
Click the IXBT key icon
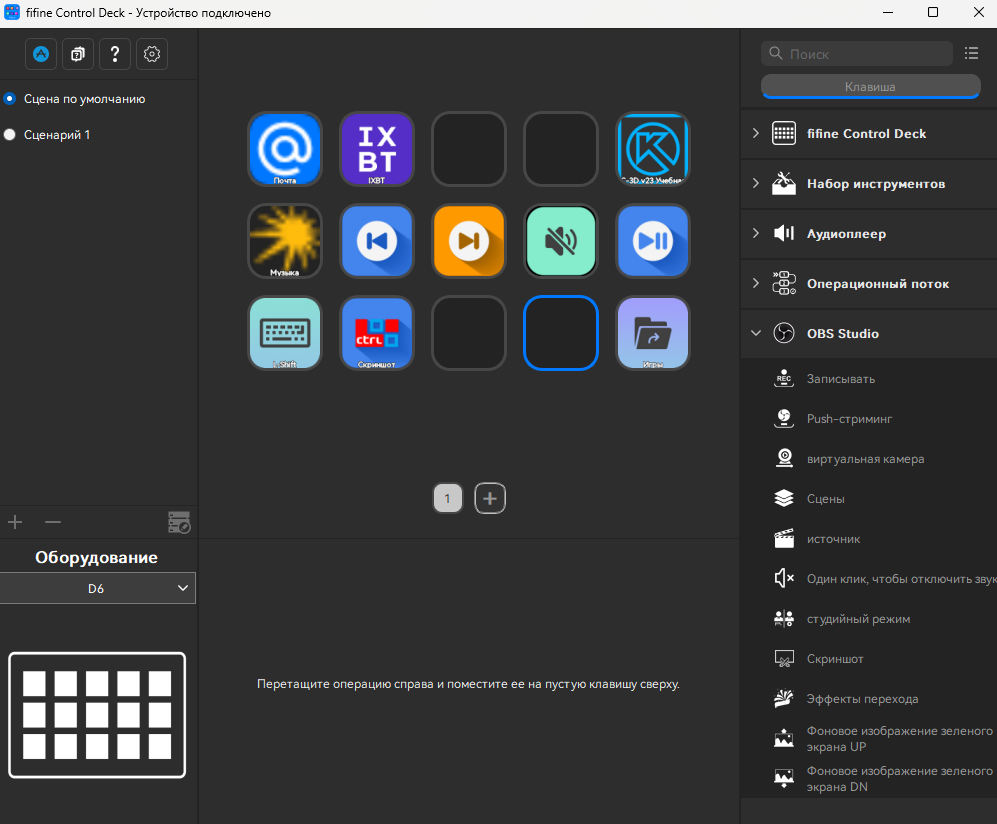click(377, 148)
